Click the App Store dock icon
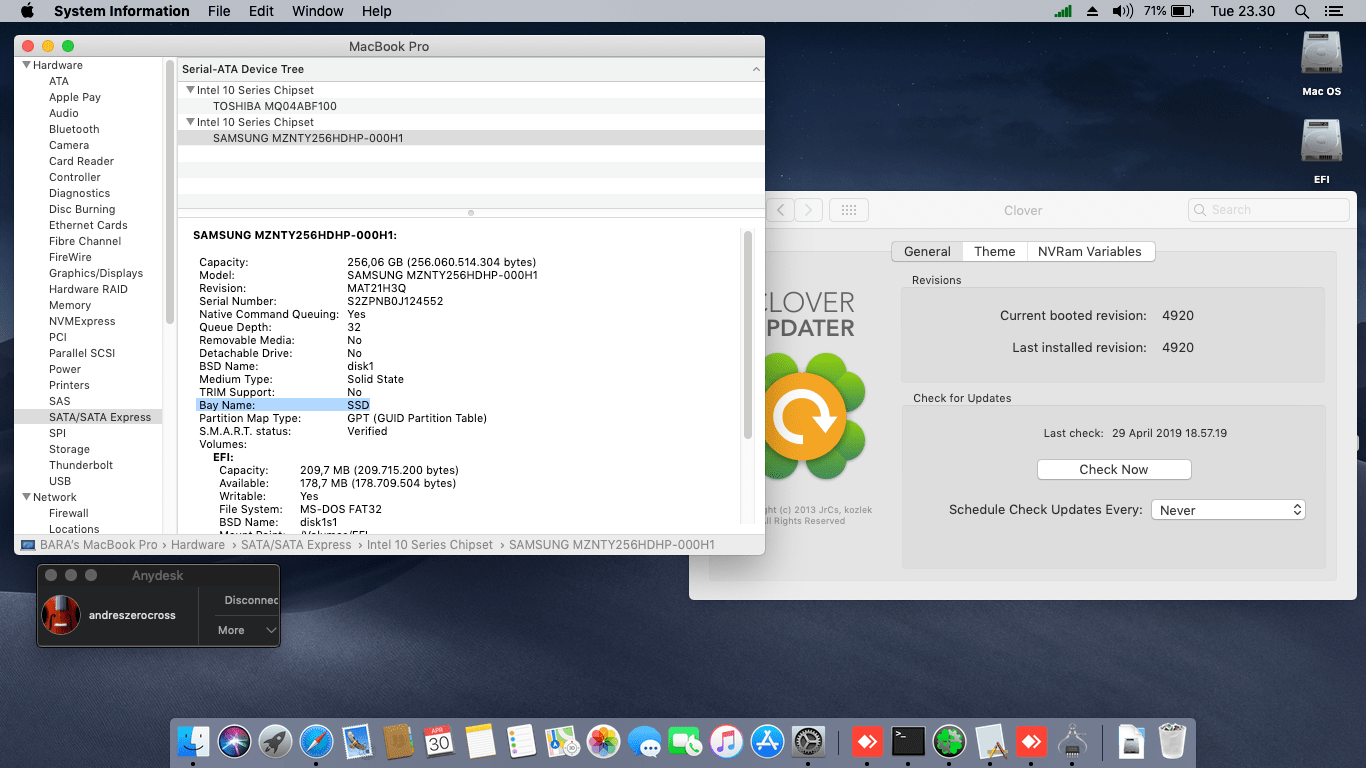Image resolution: width=1366 pixels, height=768 pixels. 767,741
